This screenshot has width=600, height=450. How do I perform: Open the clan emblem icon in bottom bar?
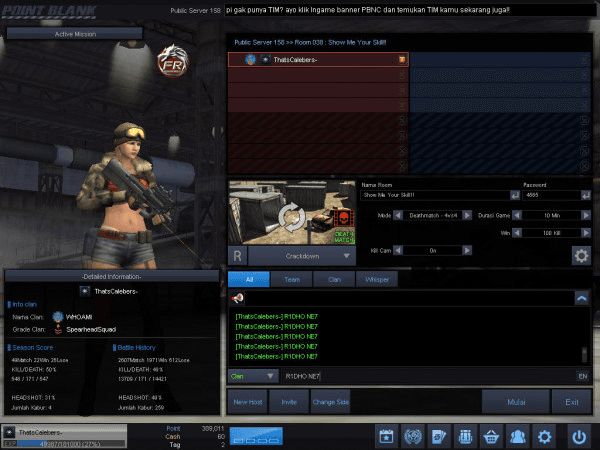(412, 436)
